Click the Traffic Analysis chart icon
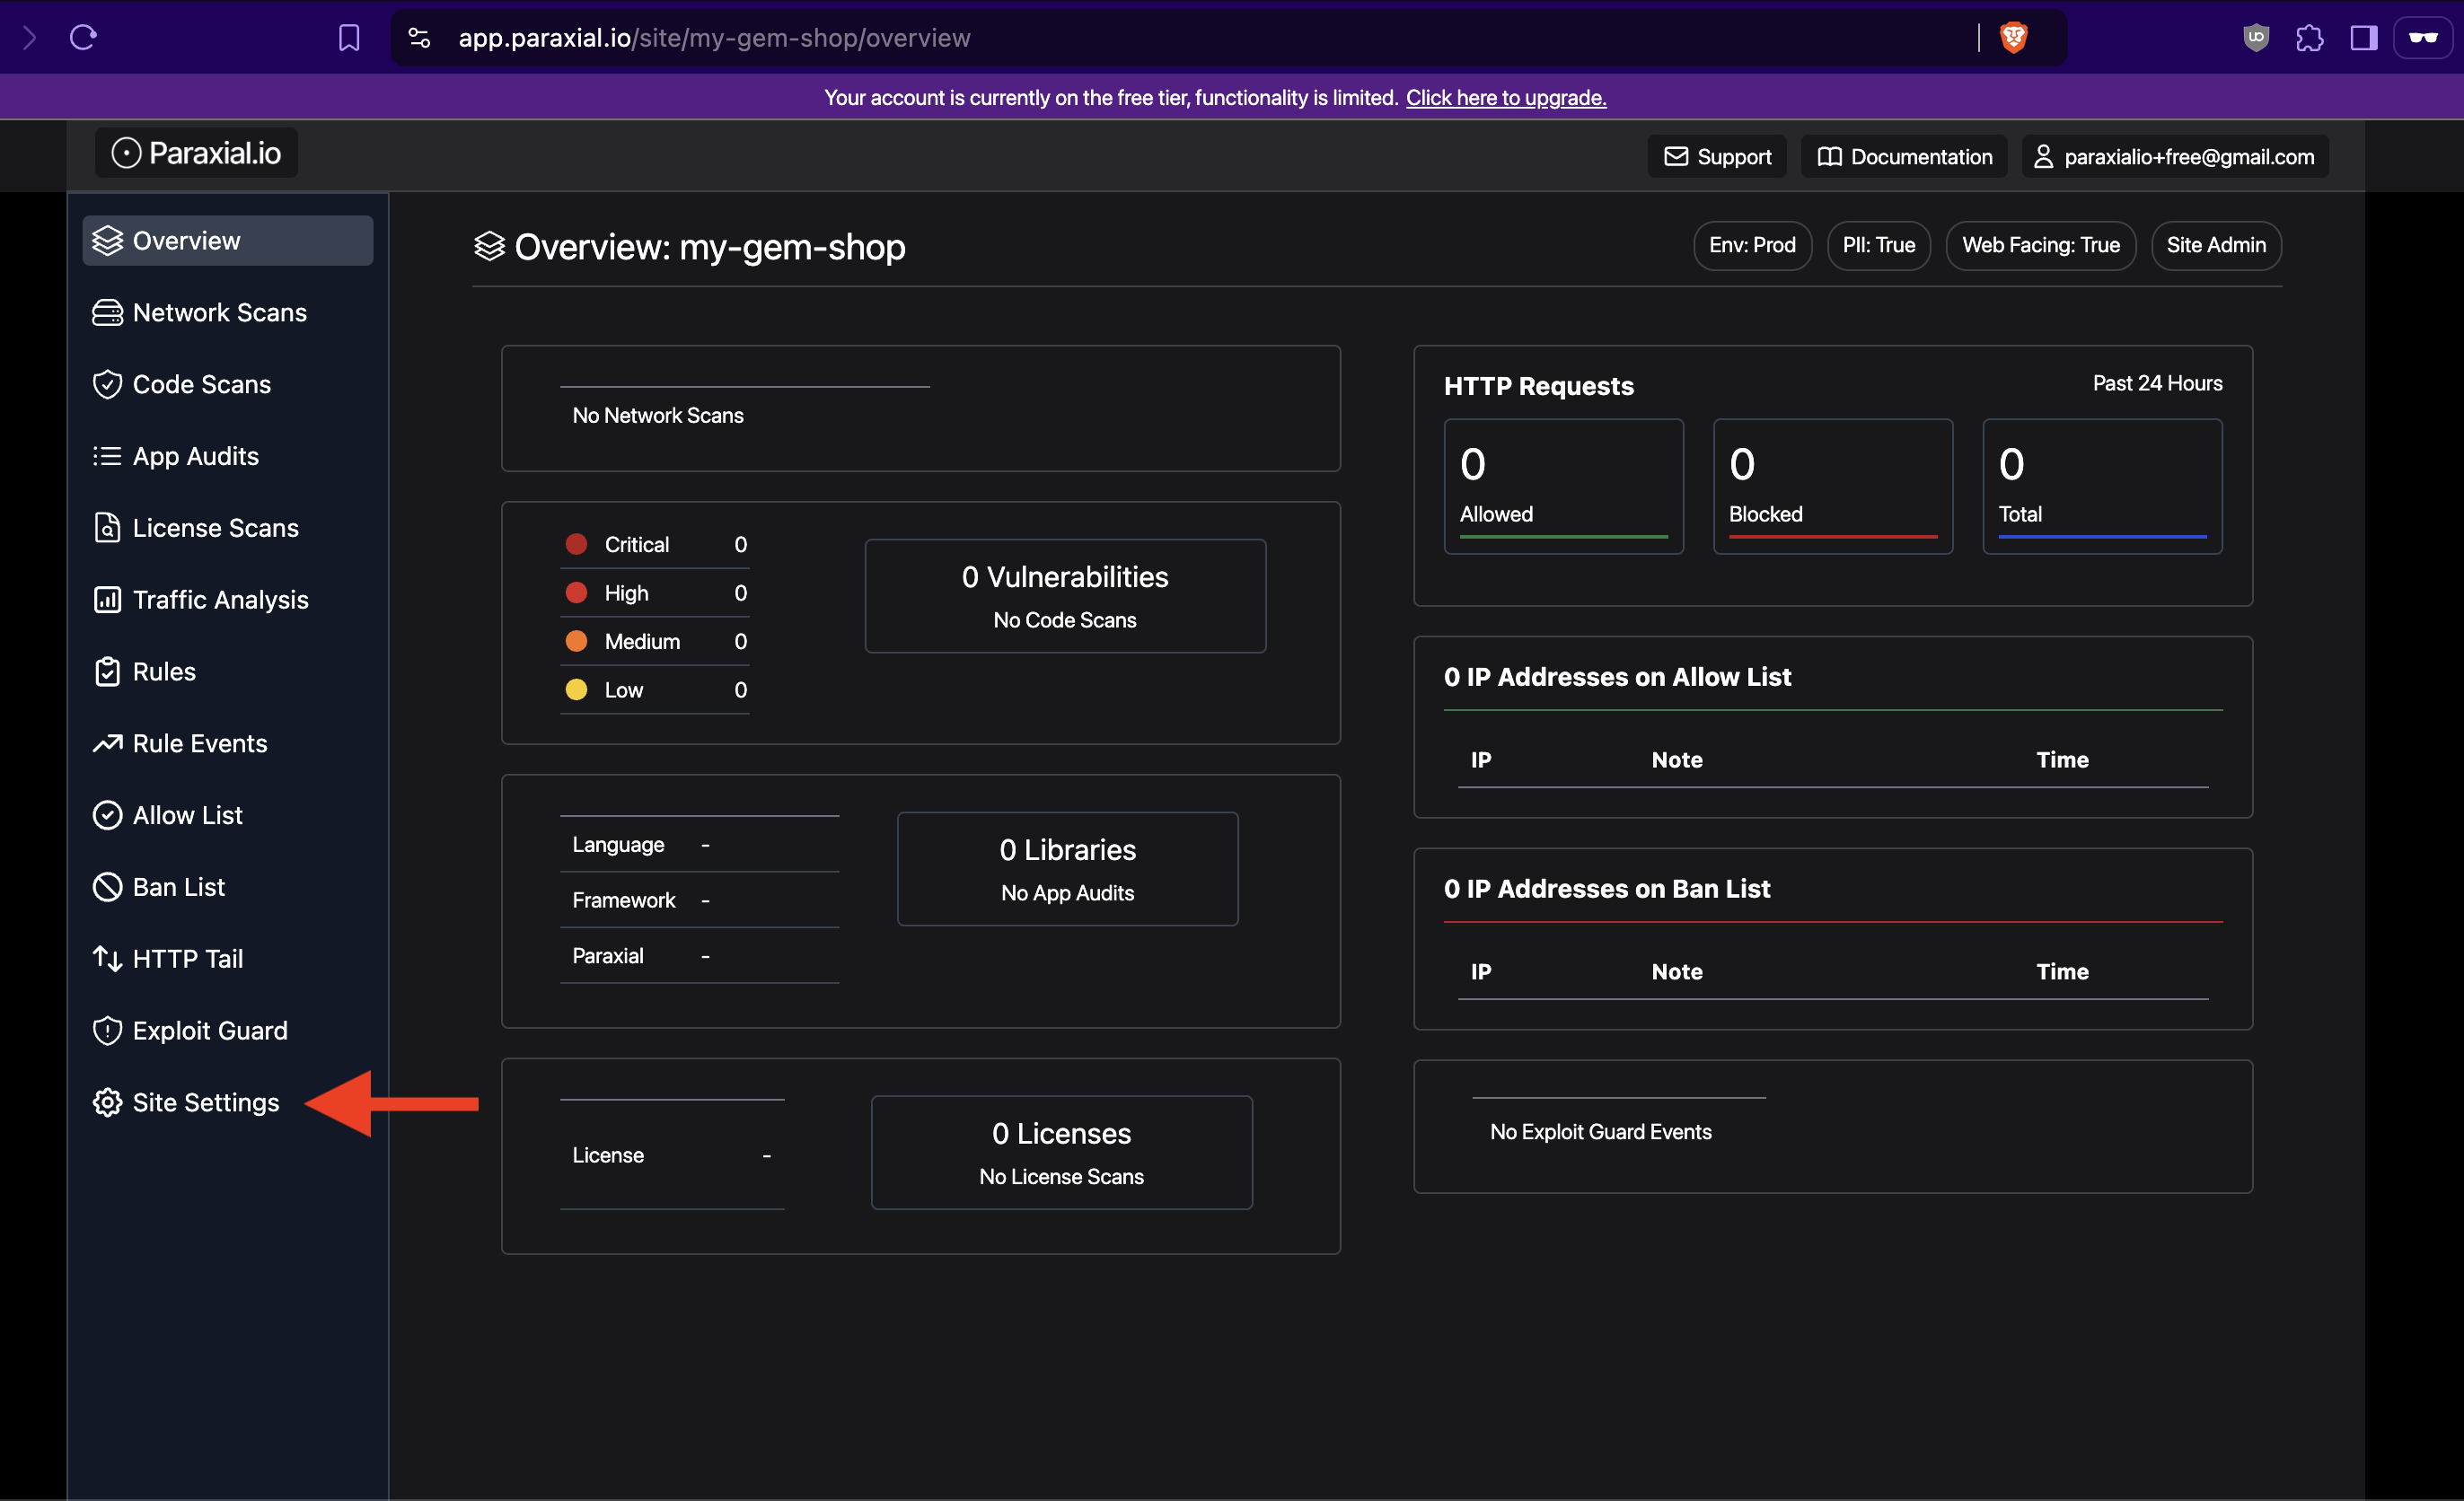 [107, 600]
